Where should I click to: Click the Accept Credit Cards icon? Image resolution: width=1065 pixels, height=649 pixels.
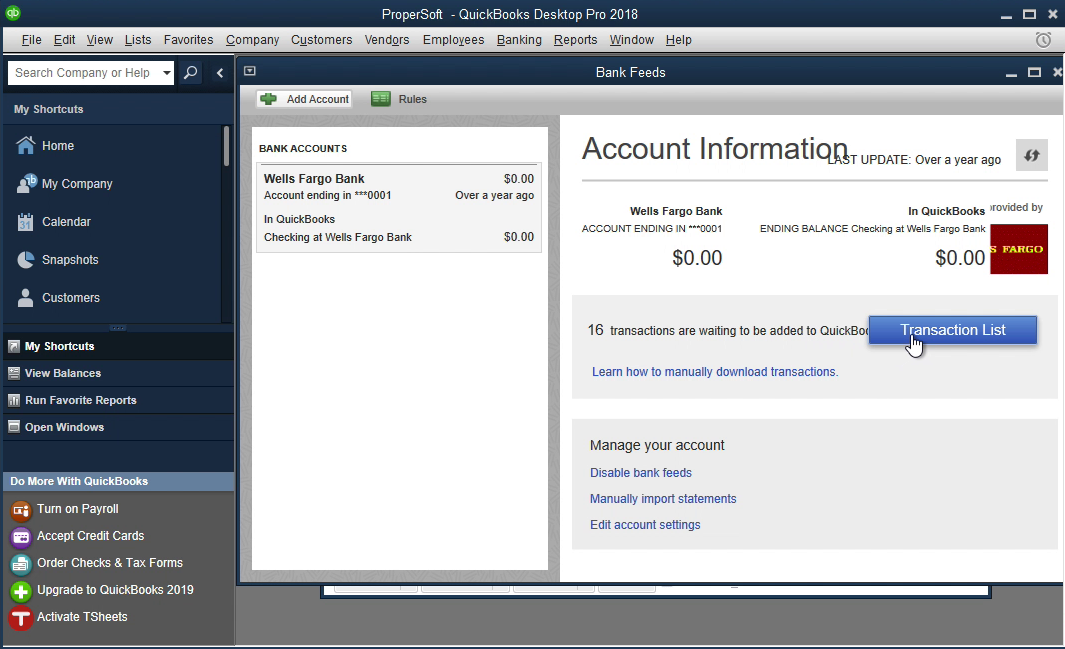coord(21,537)
